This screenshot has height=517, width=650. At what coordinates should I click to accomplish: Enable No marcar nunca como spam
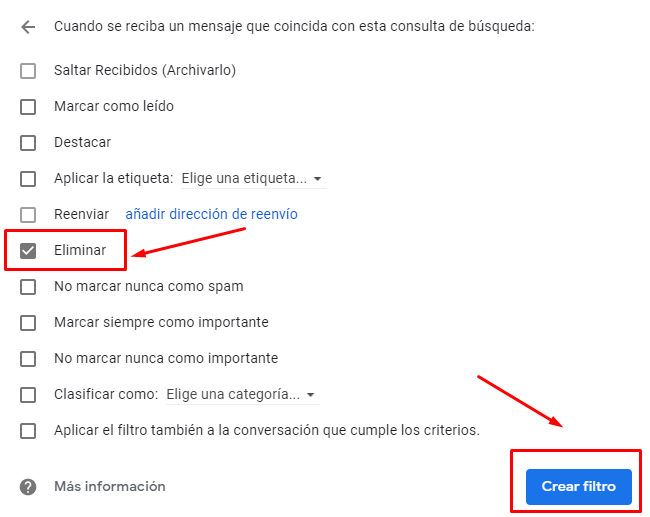28,287
